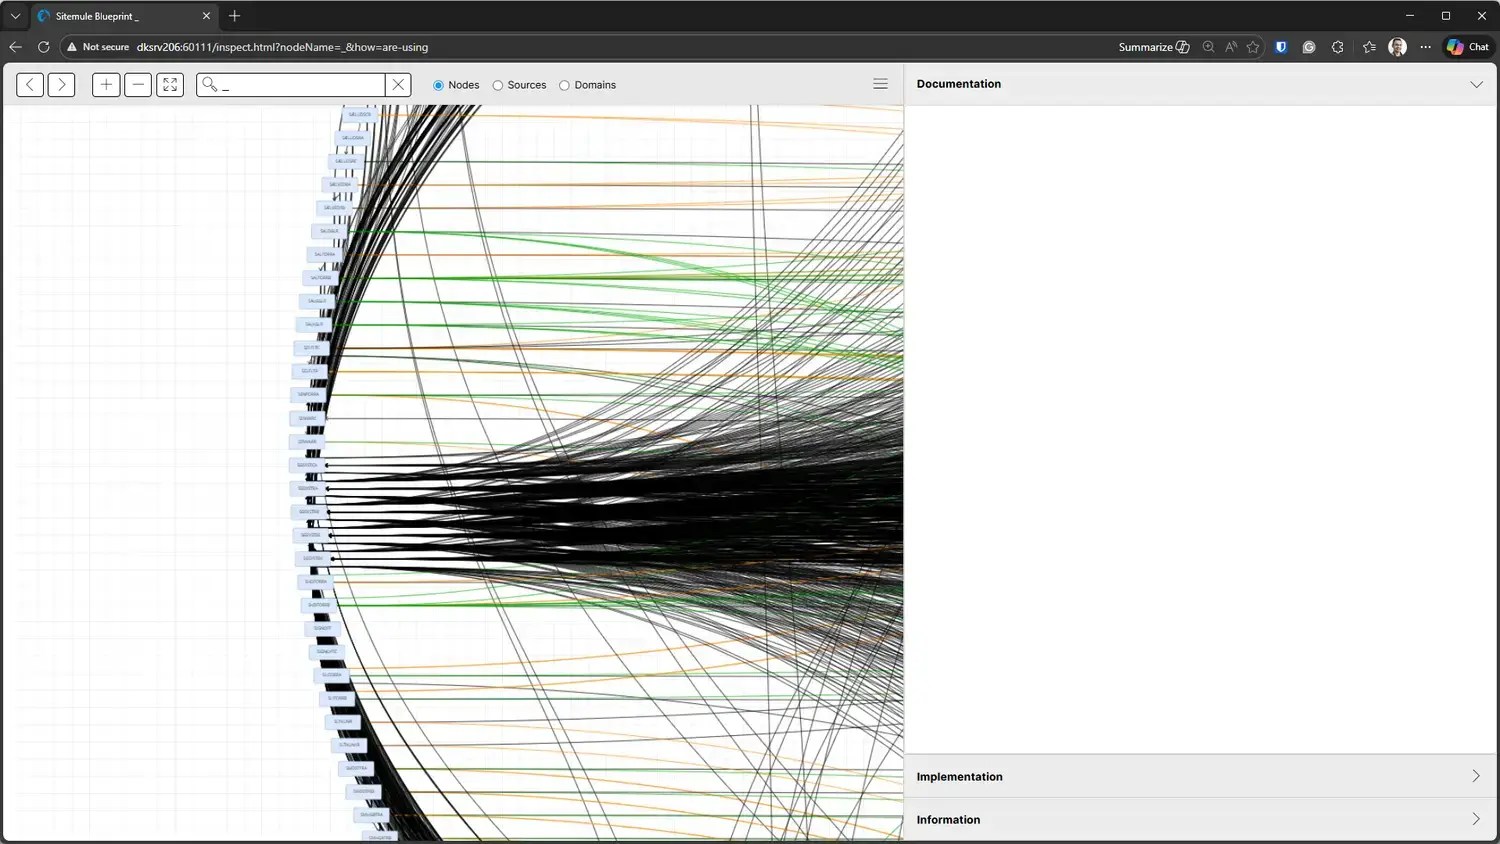
Task: Open the Grammarly extension icon
Action: 1309,47
